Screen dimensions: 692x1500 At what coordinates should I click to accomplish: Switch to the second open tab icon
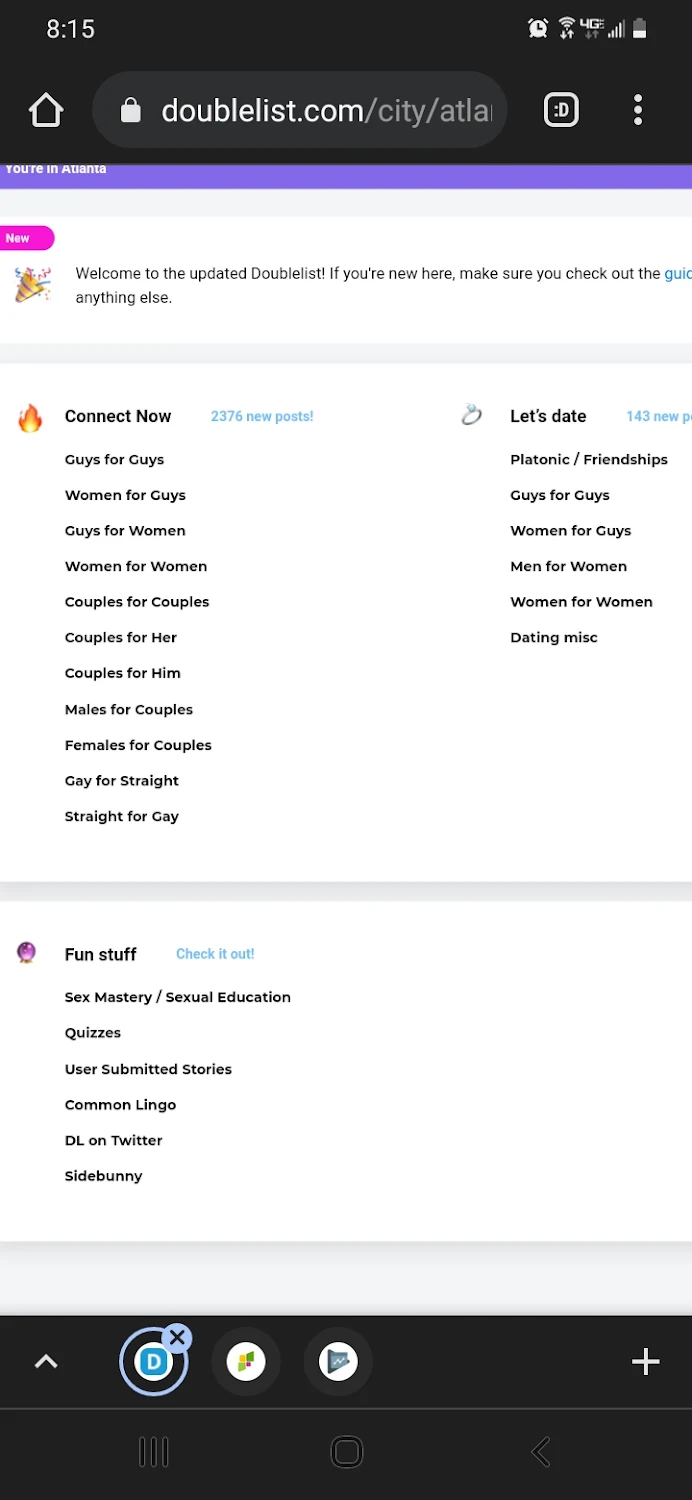click(246, 1362)
